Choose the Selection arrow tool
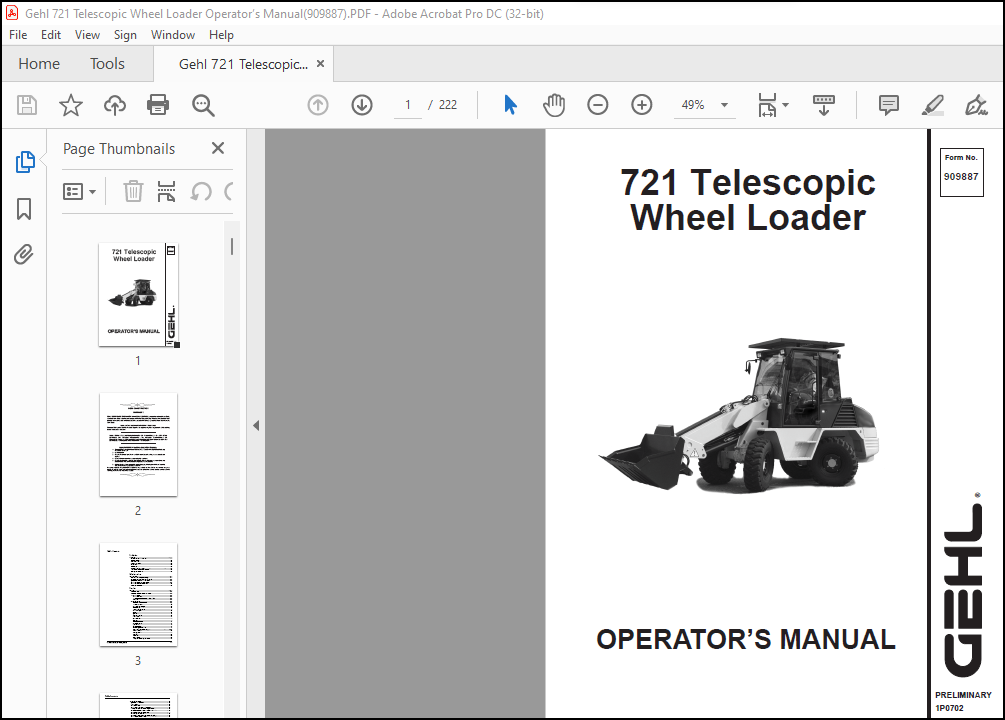The height and width of the screenshot is (720, 1005). tap(510, 105)
